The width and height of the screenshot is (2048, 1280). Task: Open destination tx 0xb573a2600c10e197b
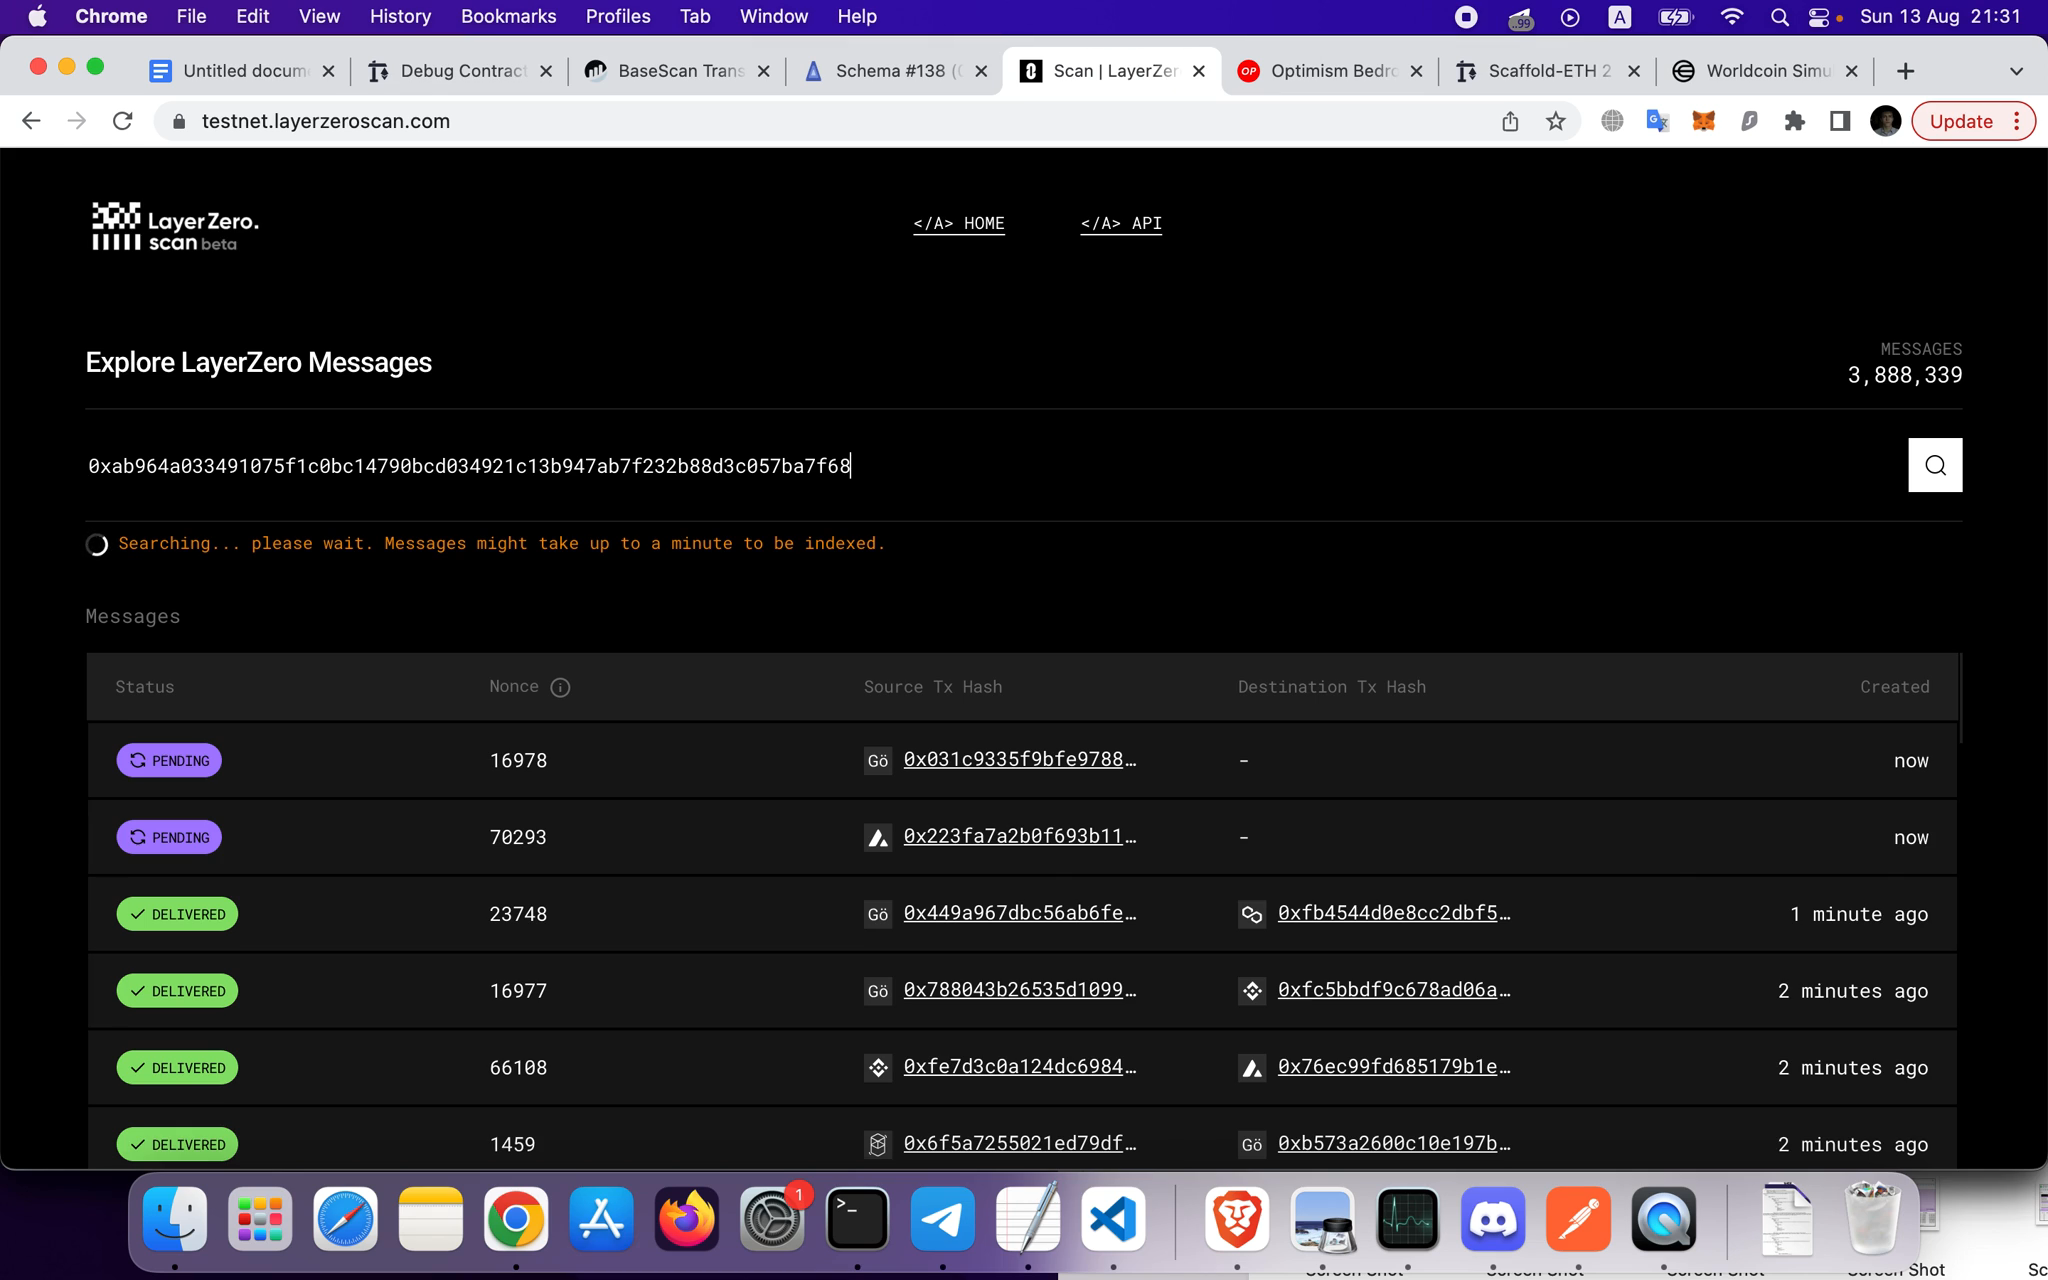(1394, 1144)
